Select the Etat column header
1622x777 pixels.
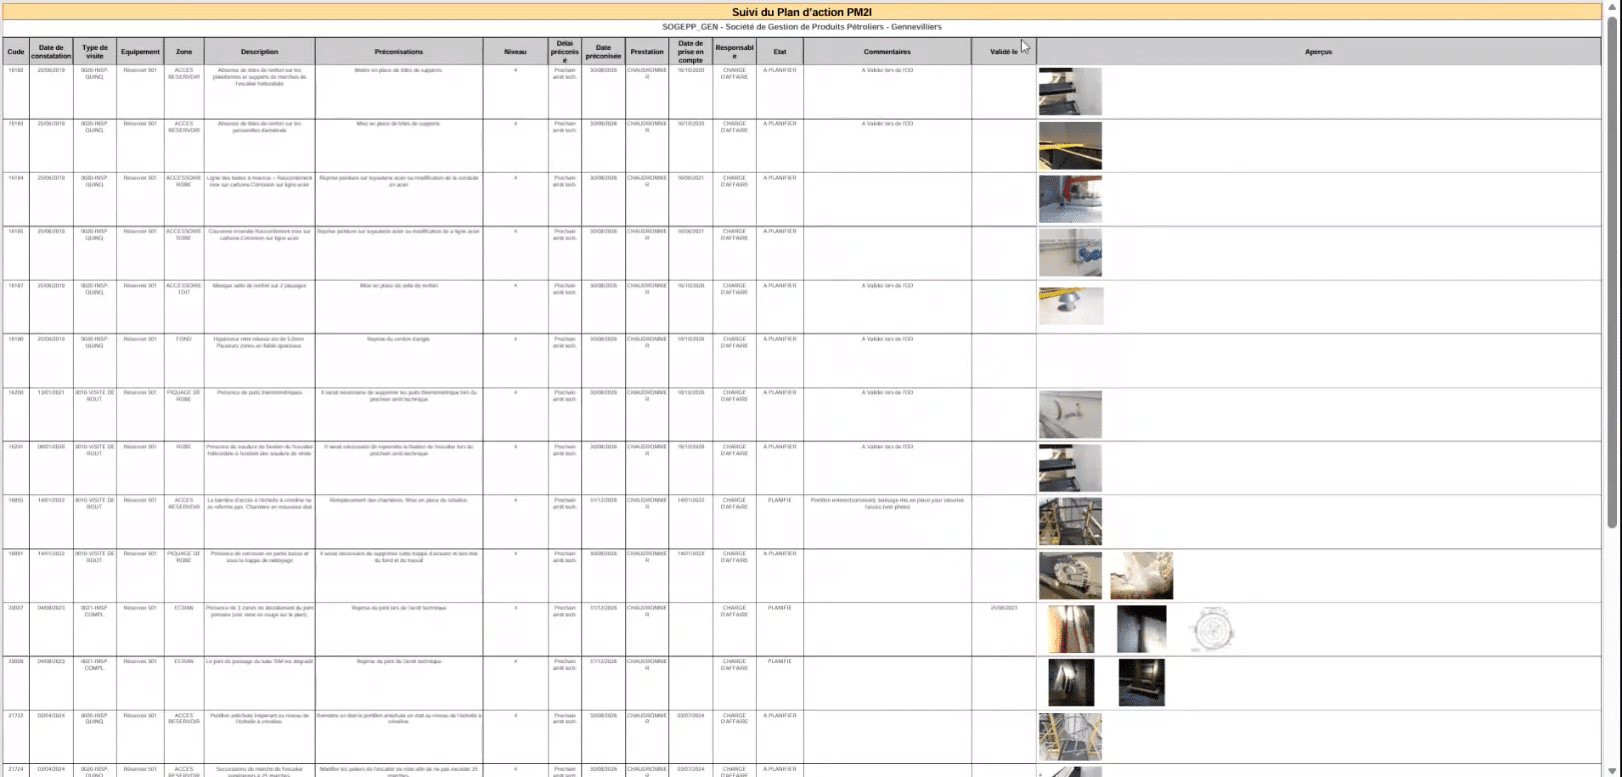pyautogui.click(x=780, y=52)
